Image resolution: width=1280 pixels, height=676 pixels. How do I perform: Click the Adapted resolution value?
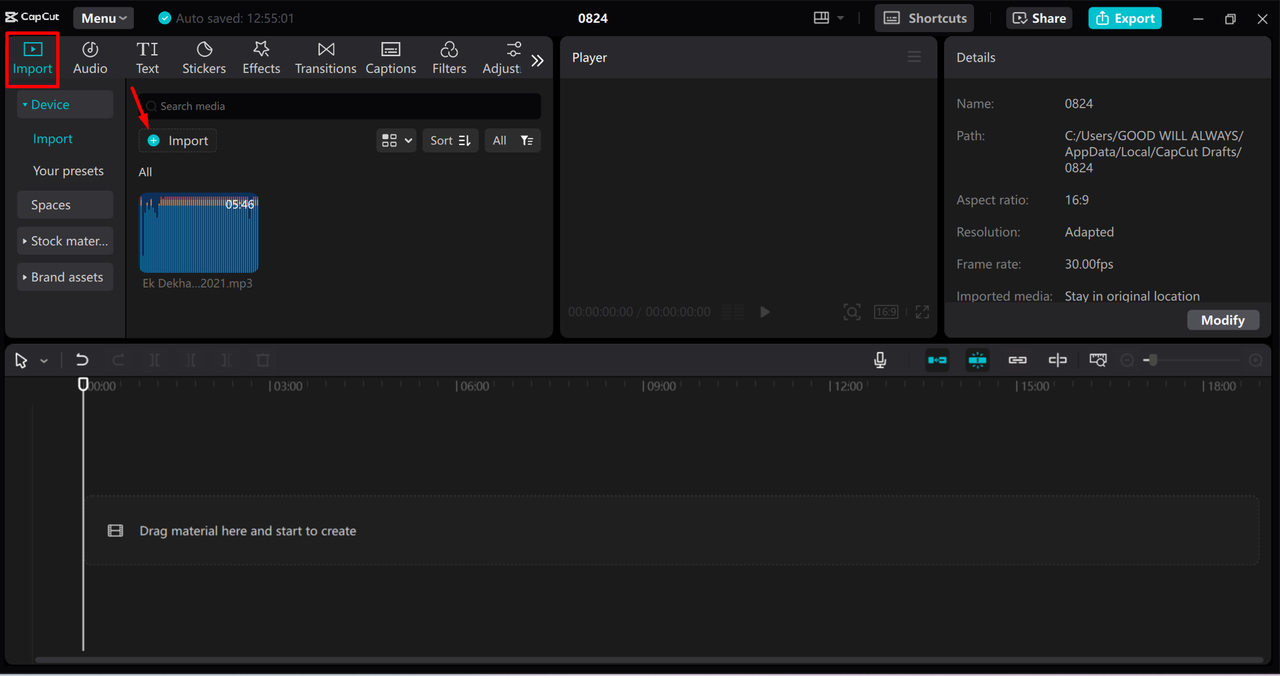pyautogui.click(x=1089, y=232)
